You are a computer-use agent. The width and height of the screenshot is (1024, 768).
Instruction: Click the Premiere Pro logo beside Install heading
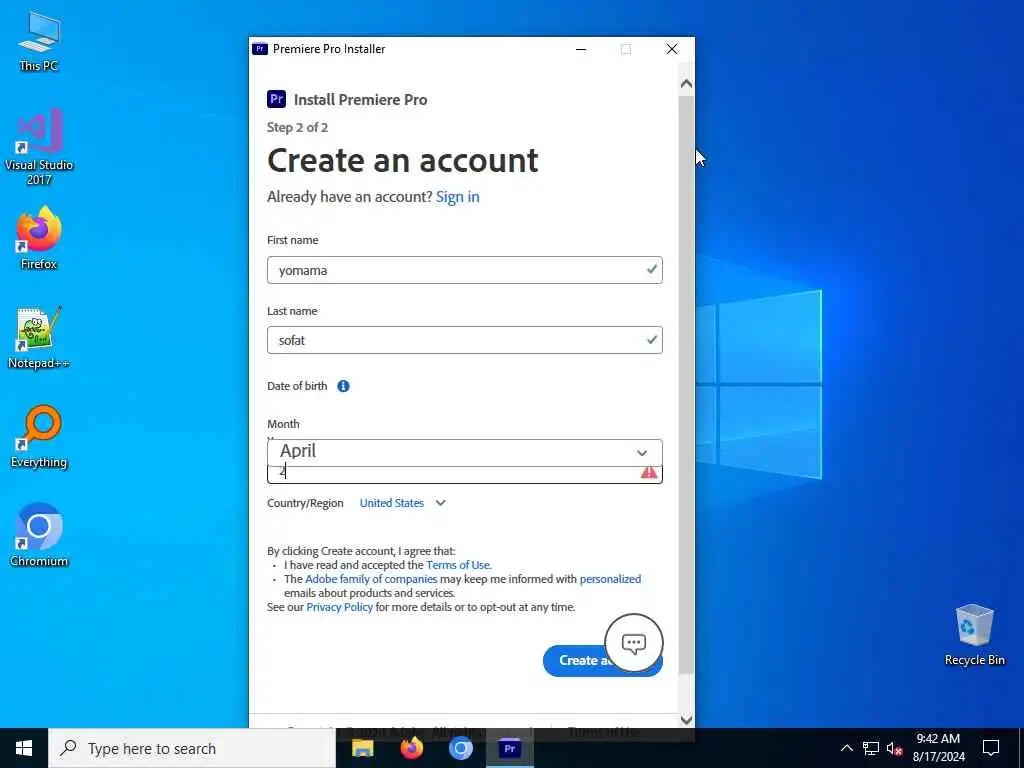276,99
